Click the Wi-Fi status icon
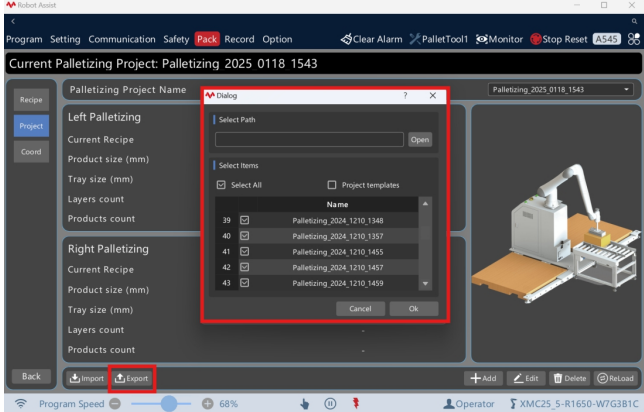This screenshot has width=644, height=412. pos(21,404)
